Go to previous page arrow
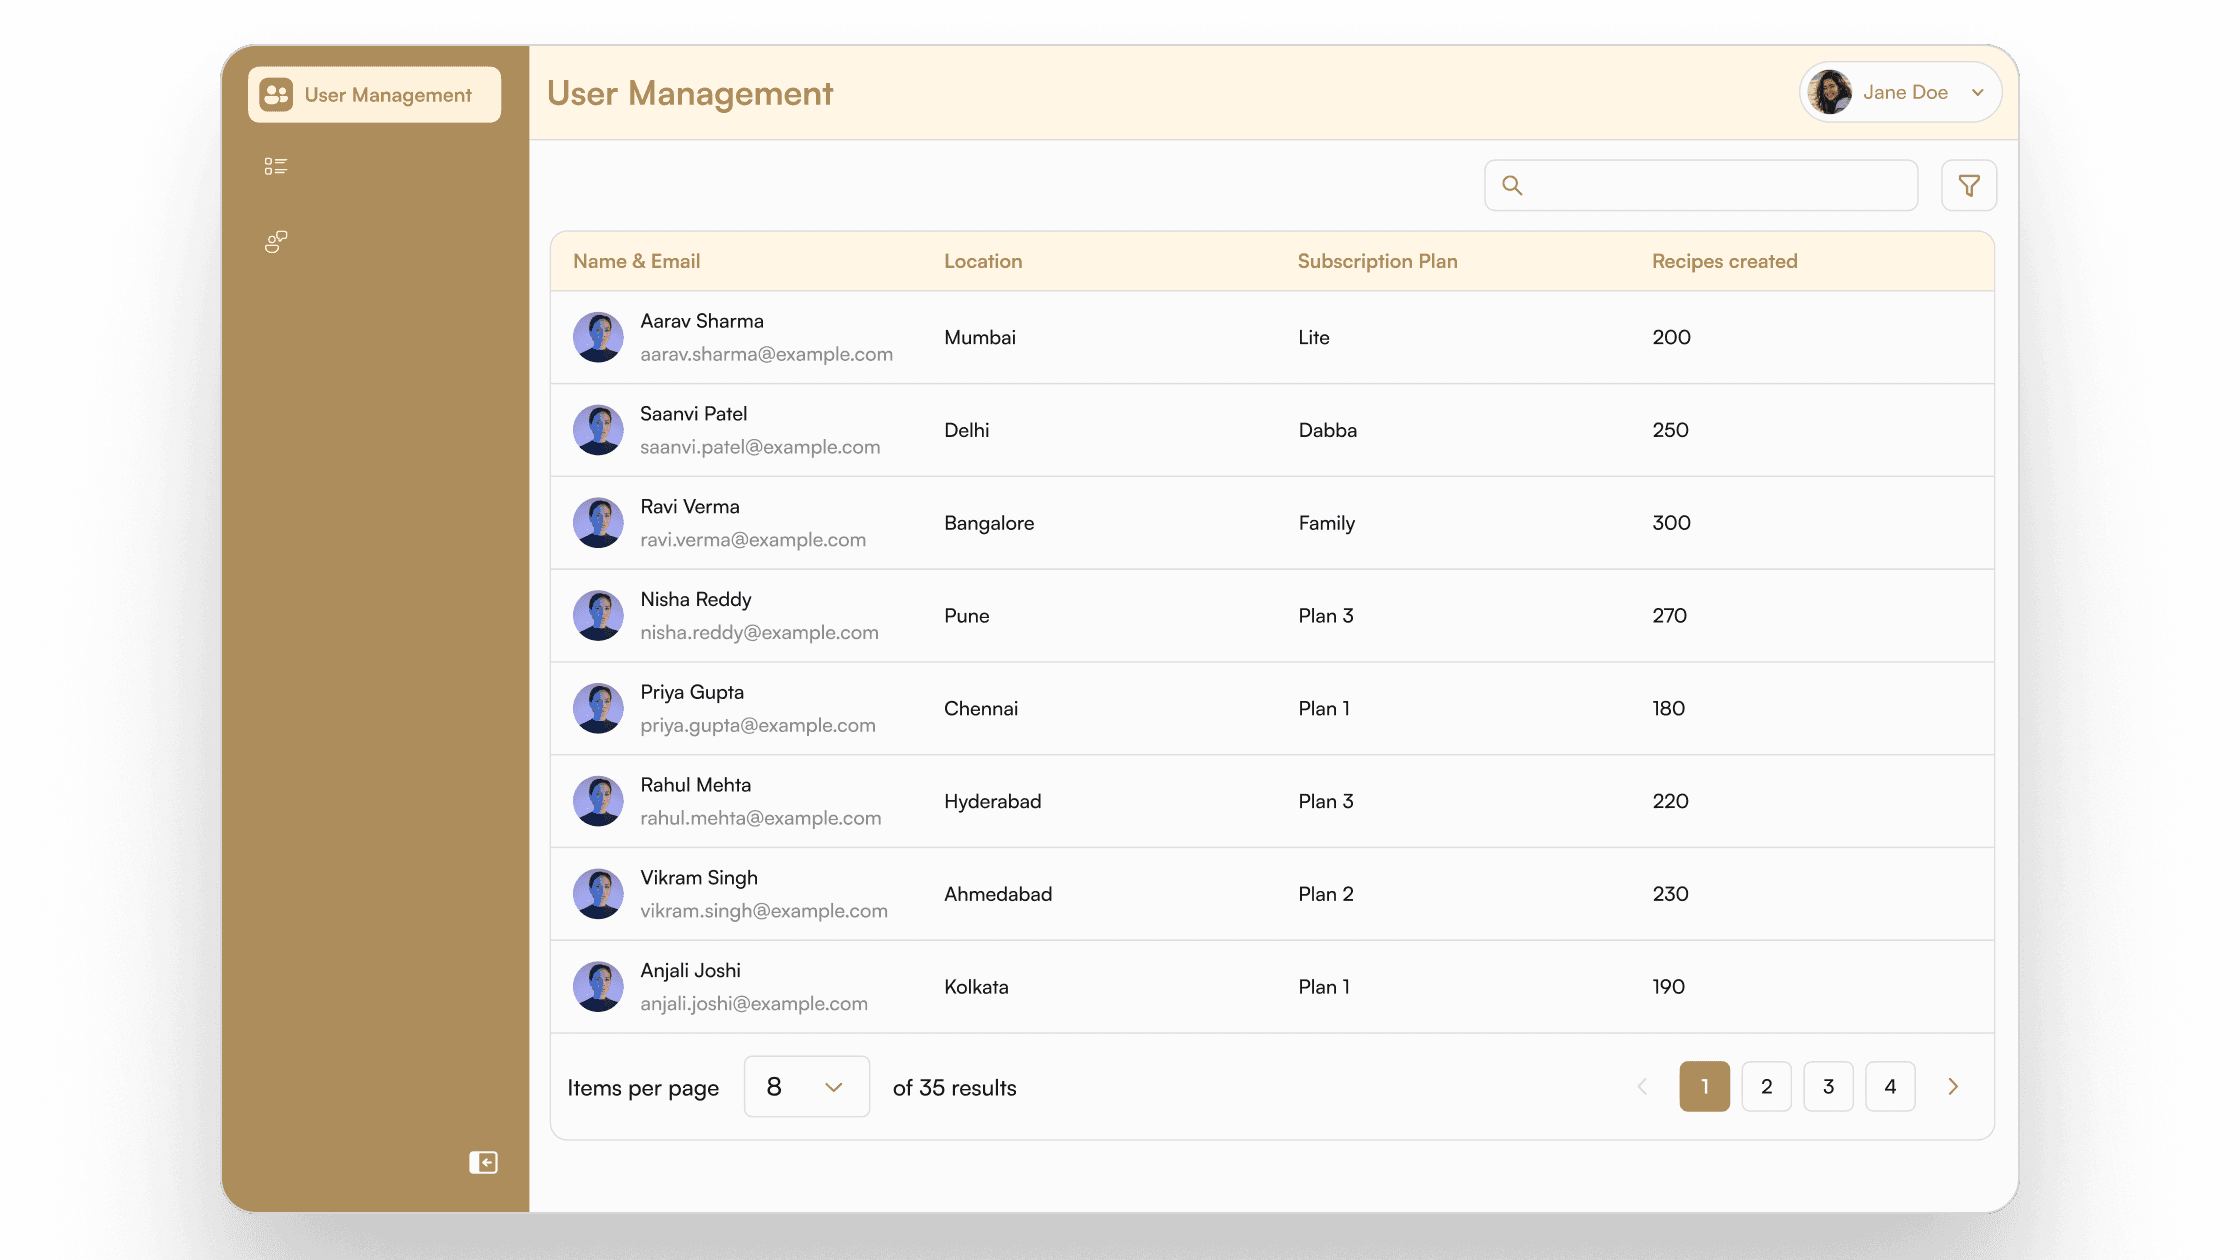 (1642, 1087)
